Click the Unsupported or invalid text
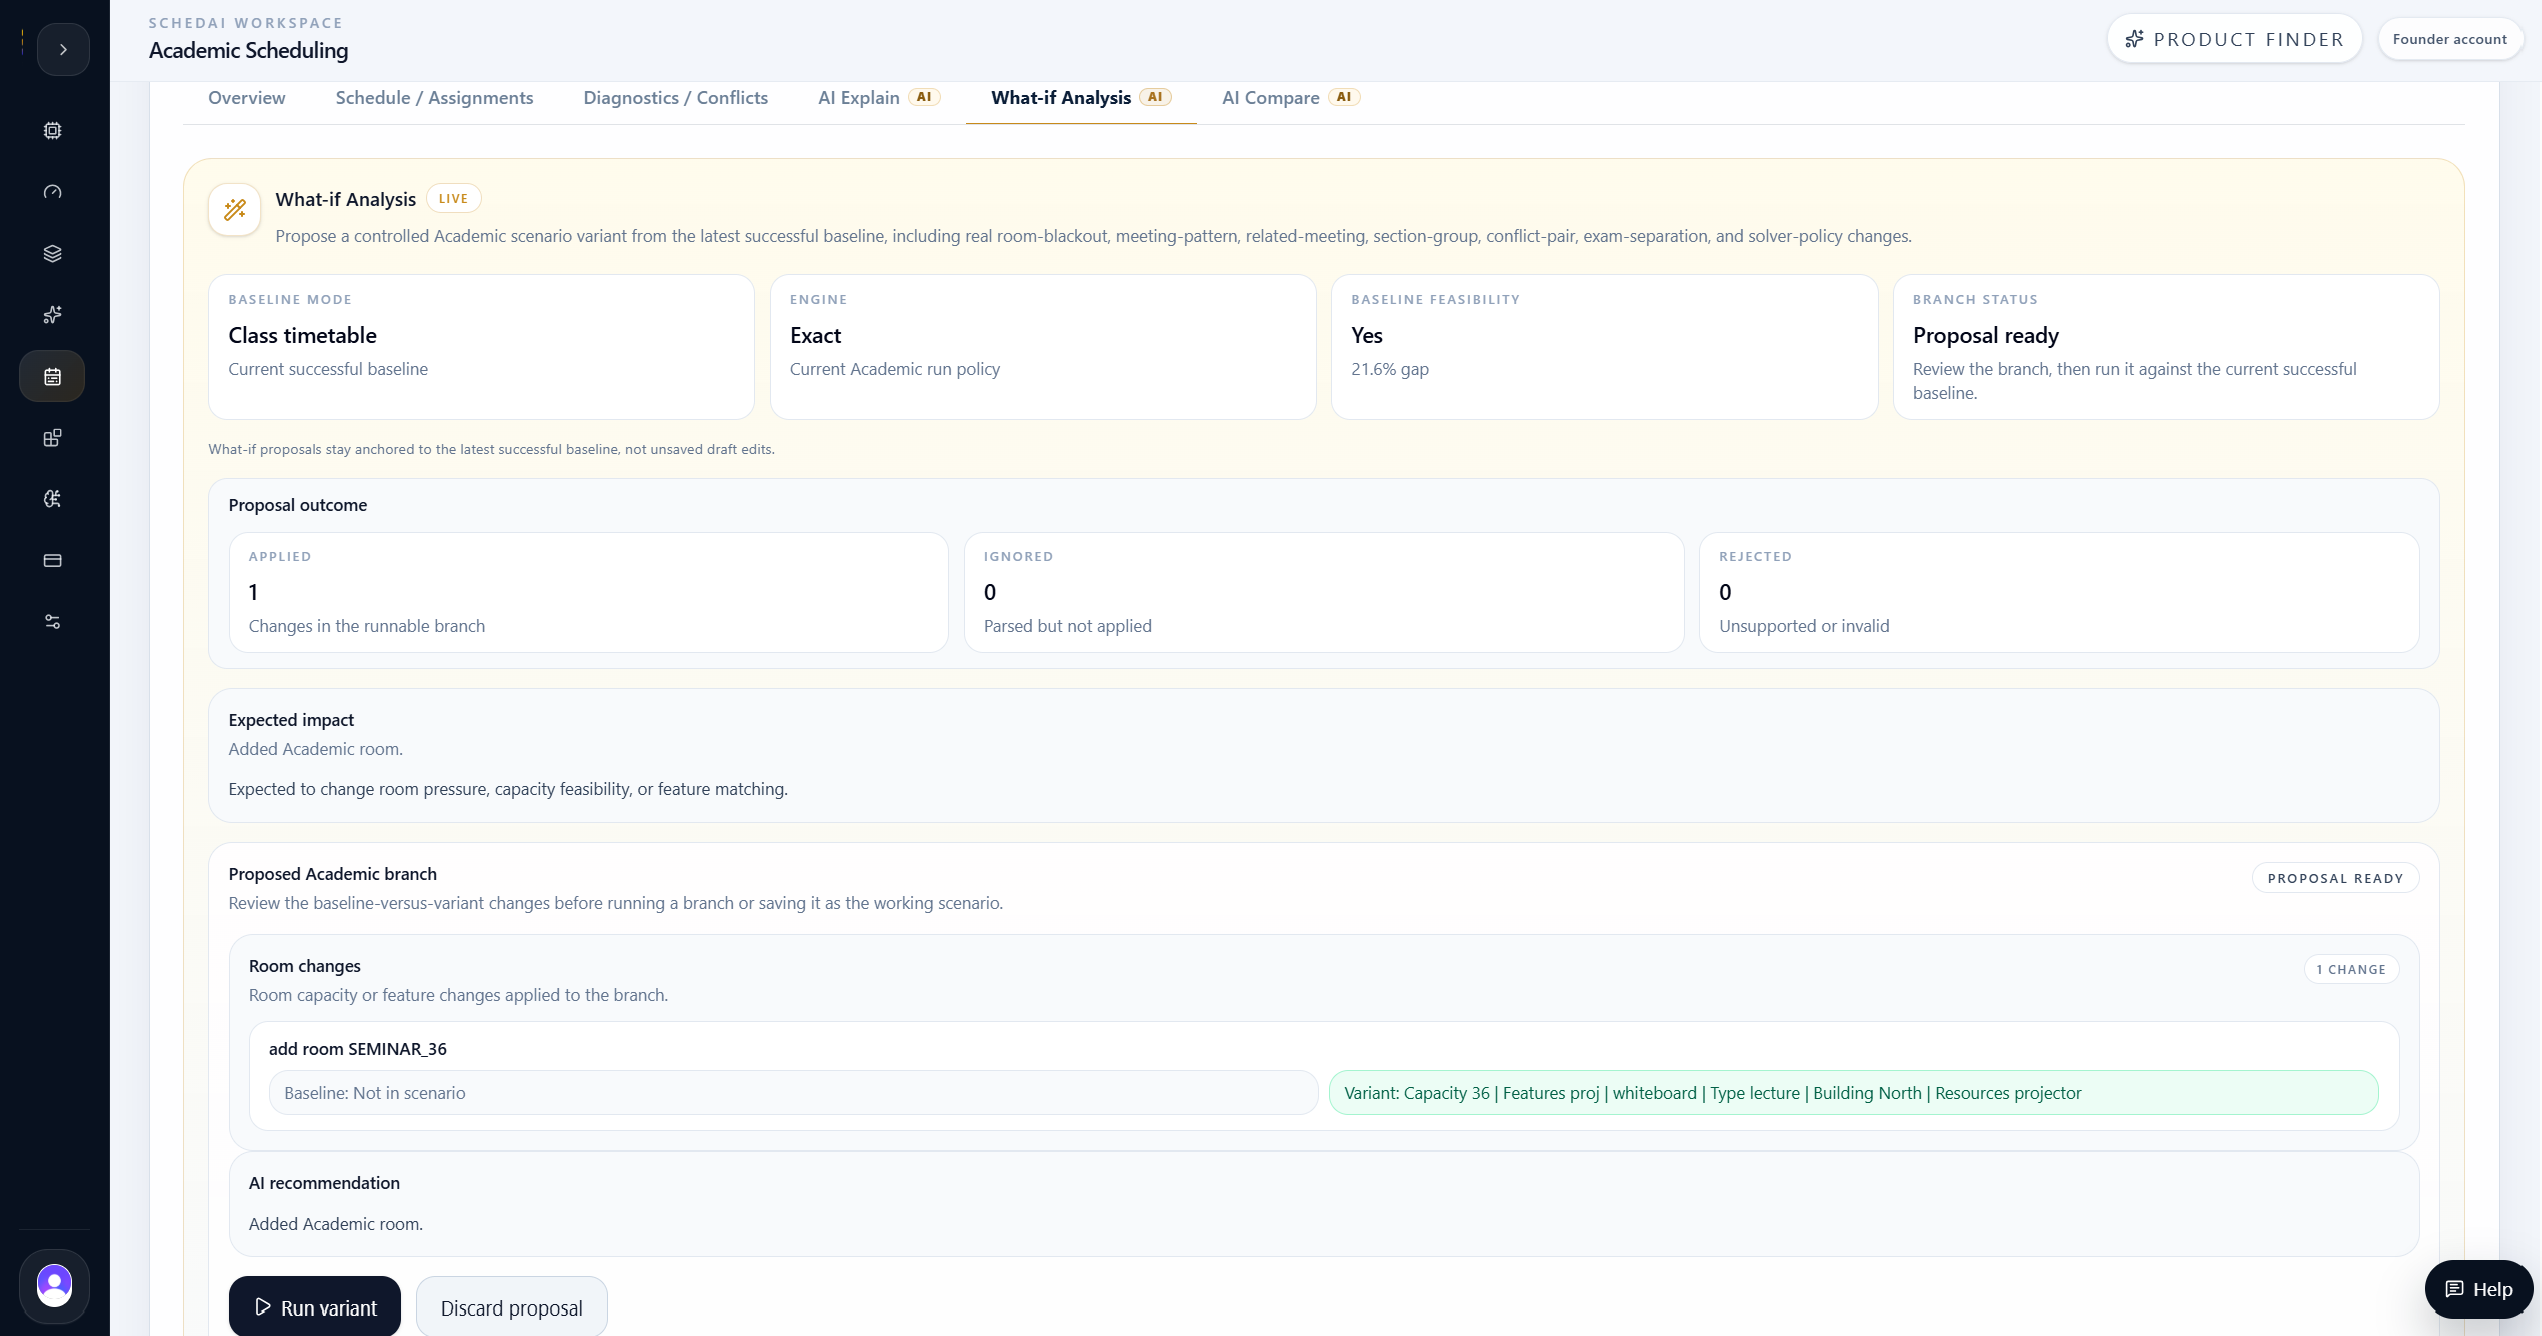Viewport: 2542px width, 1336px height. (1804, 626)
